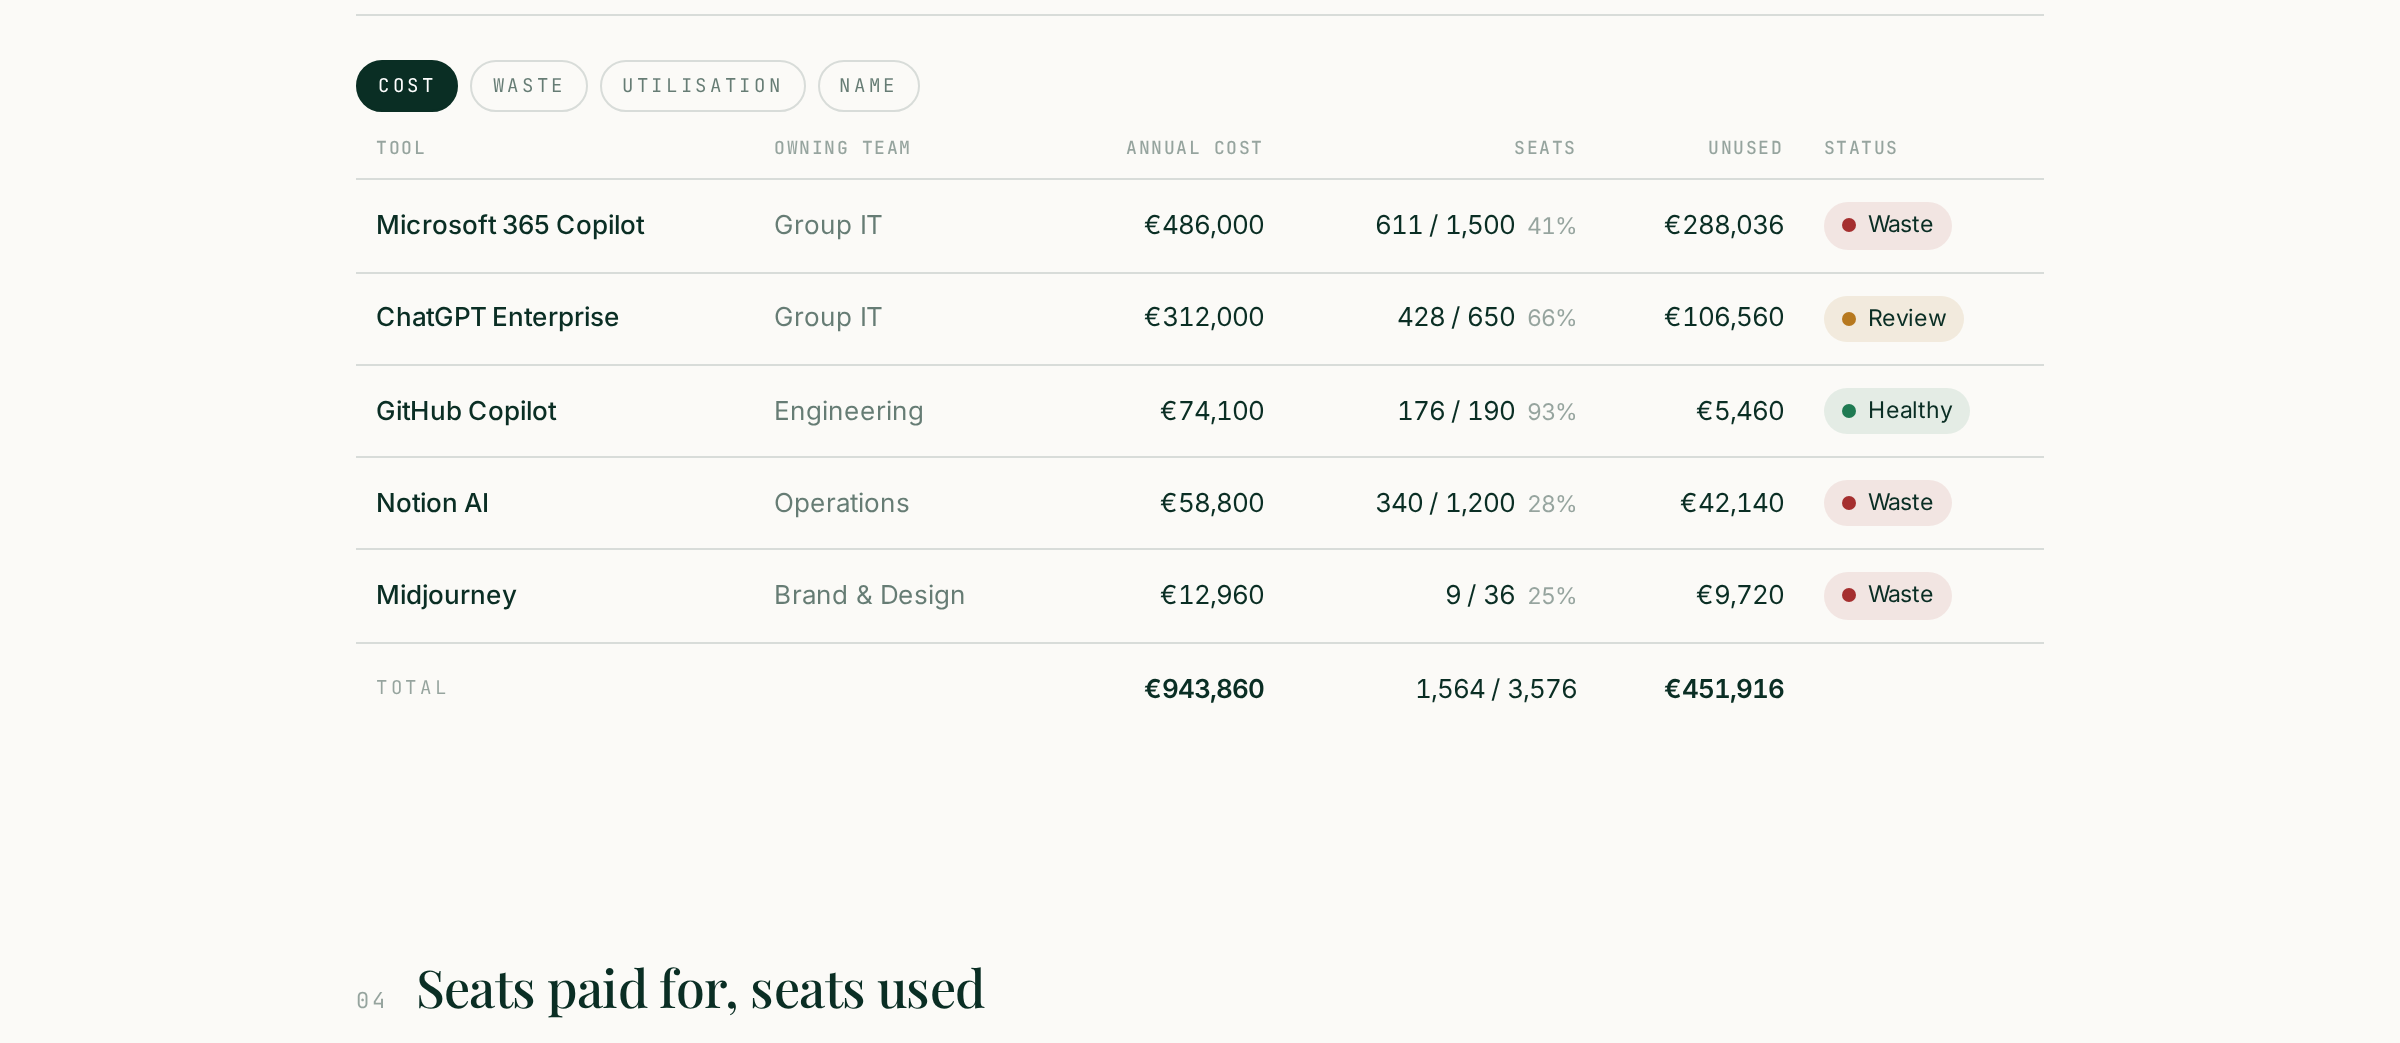Screen dimensions: 2400x1043
Task: Click the 93% utilisation percentage
Action: click(x=1552, y=412)
